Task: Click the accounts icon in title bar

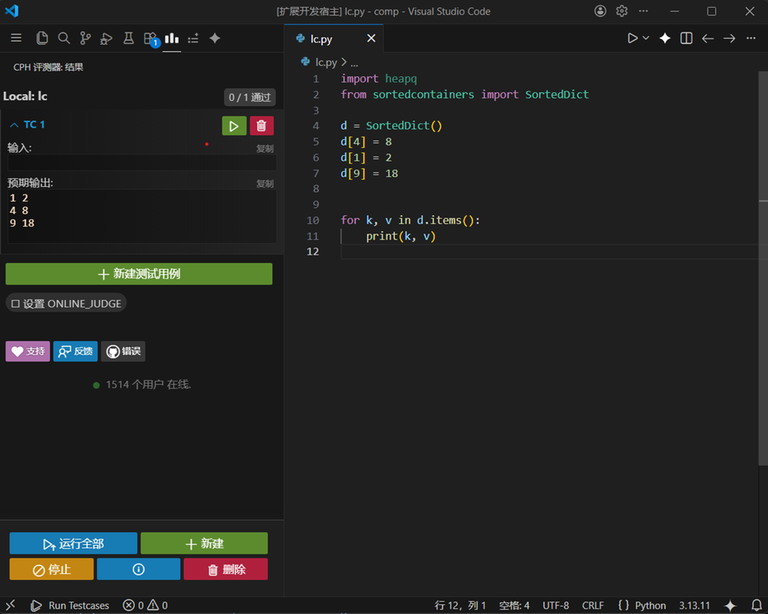Action: [x=600, y=11]
